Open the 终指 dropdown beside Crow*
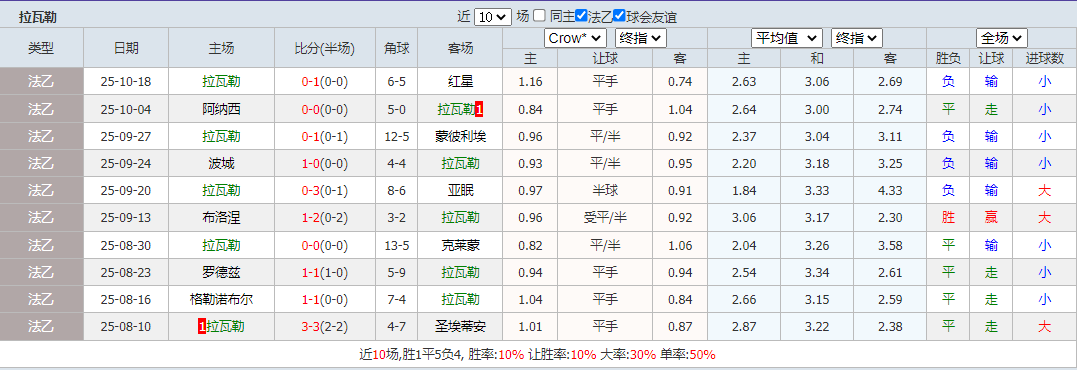The width and height of the screenshot is (1081, 370). click(640, 38)
